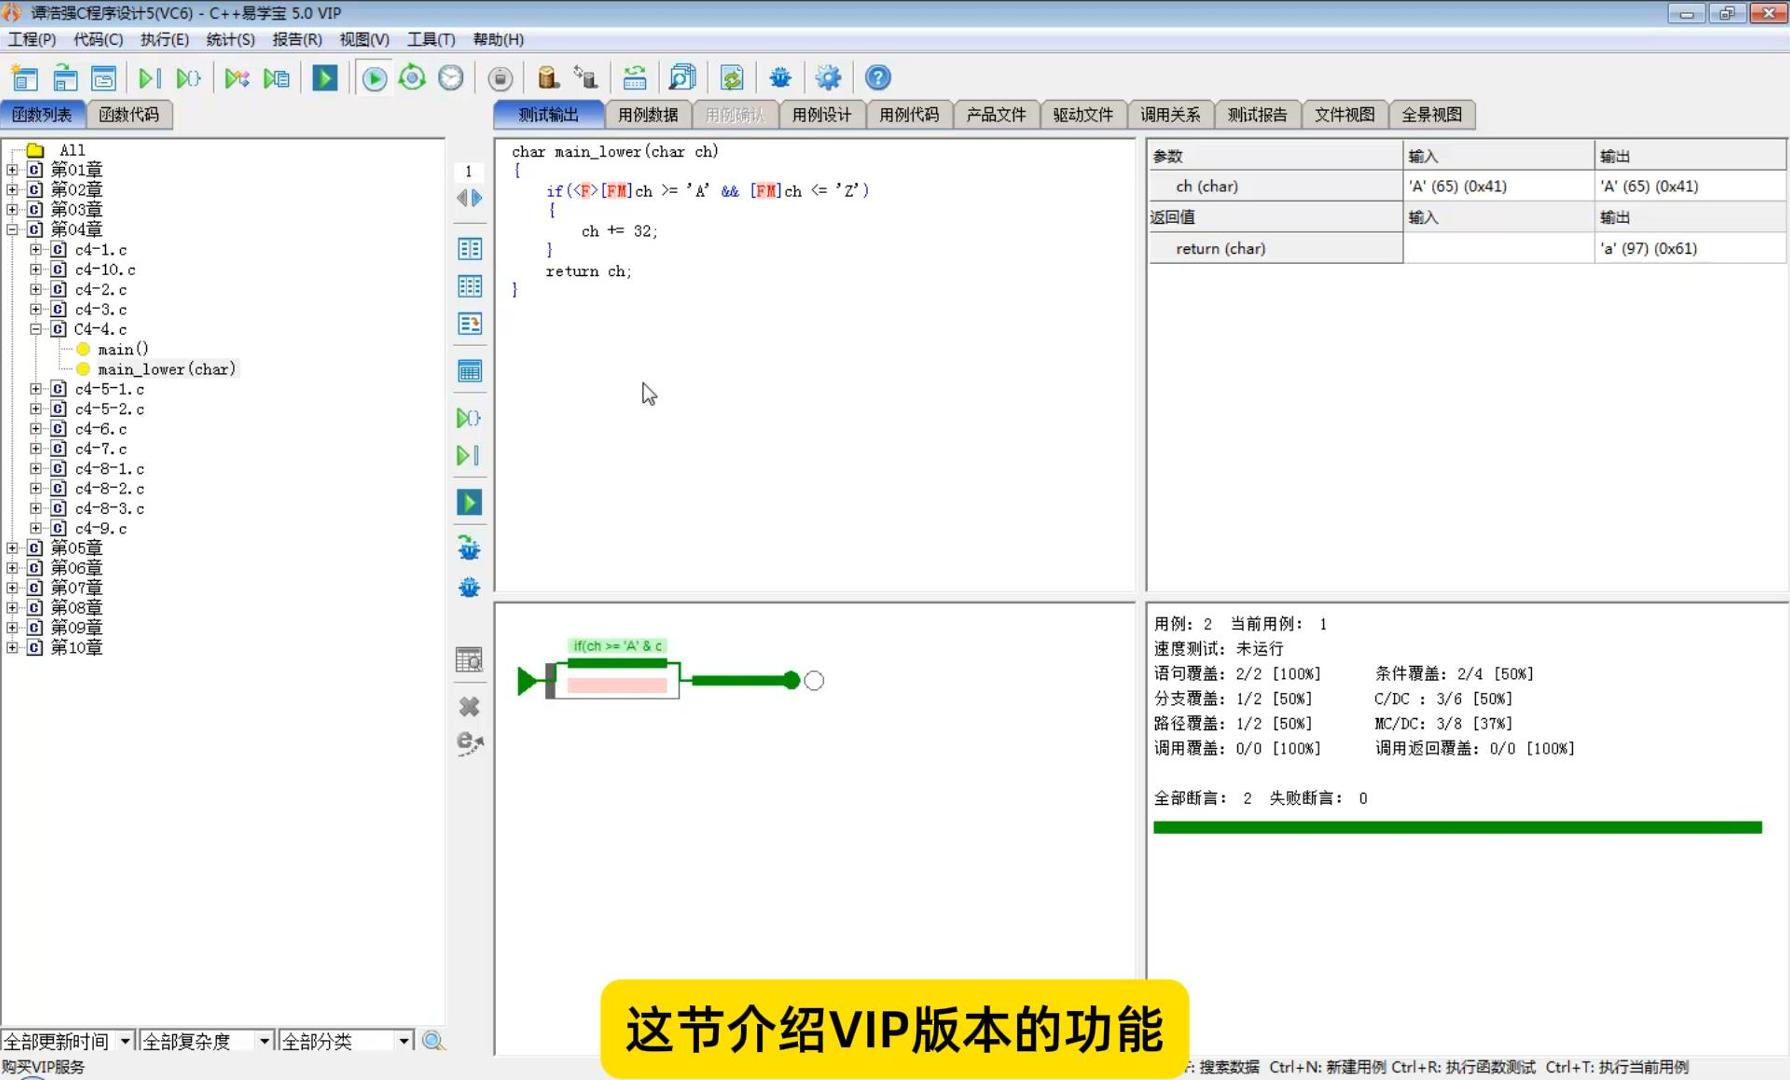Click the round green play button in toolbar

click(x=374, y=78)
